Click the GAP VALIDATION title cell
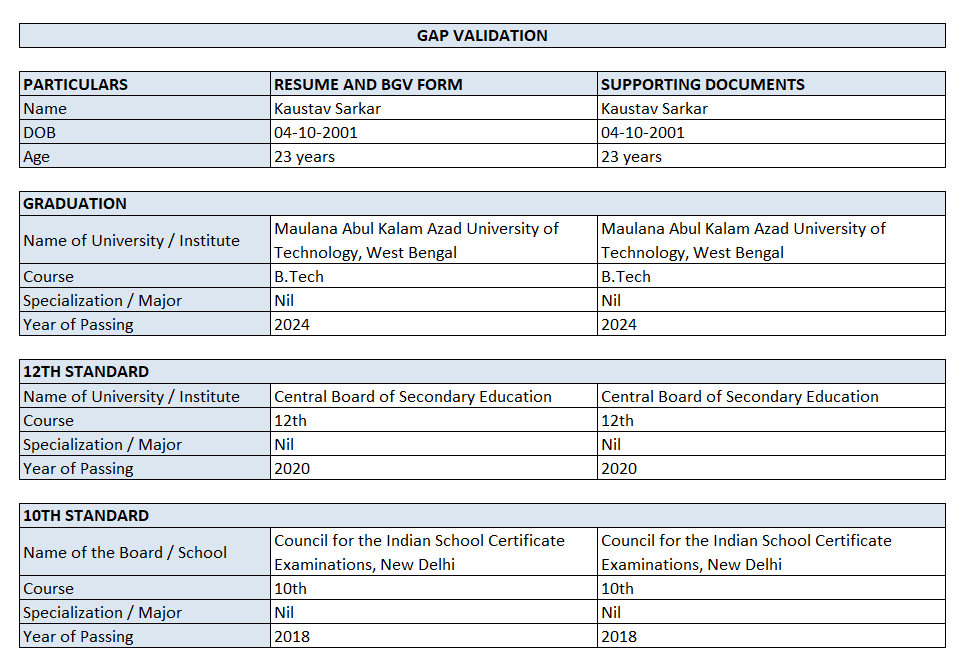 click(x=482, y=36)
